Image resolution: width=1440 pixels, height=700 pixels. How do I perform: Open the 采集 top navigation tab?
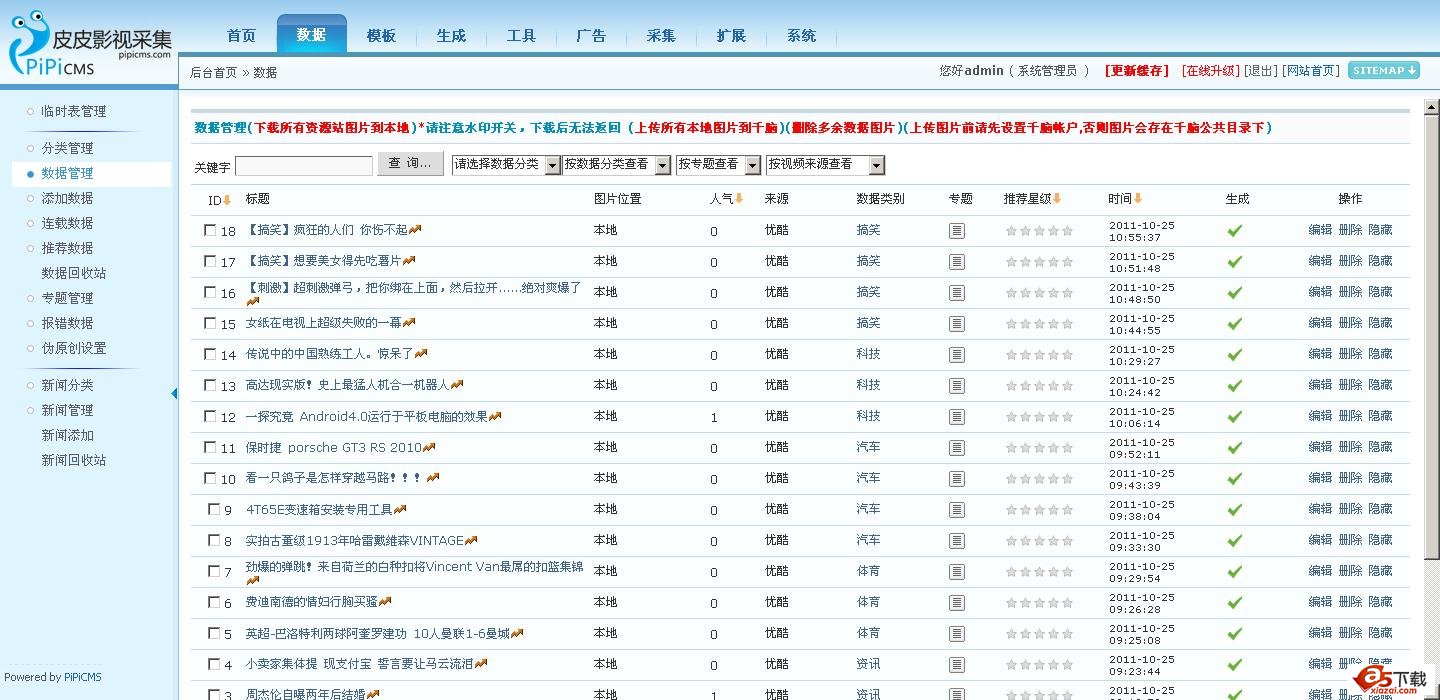661,36
